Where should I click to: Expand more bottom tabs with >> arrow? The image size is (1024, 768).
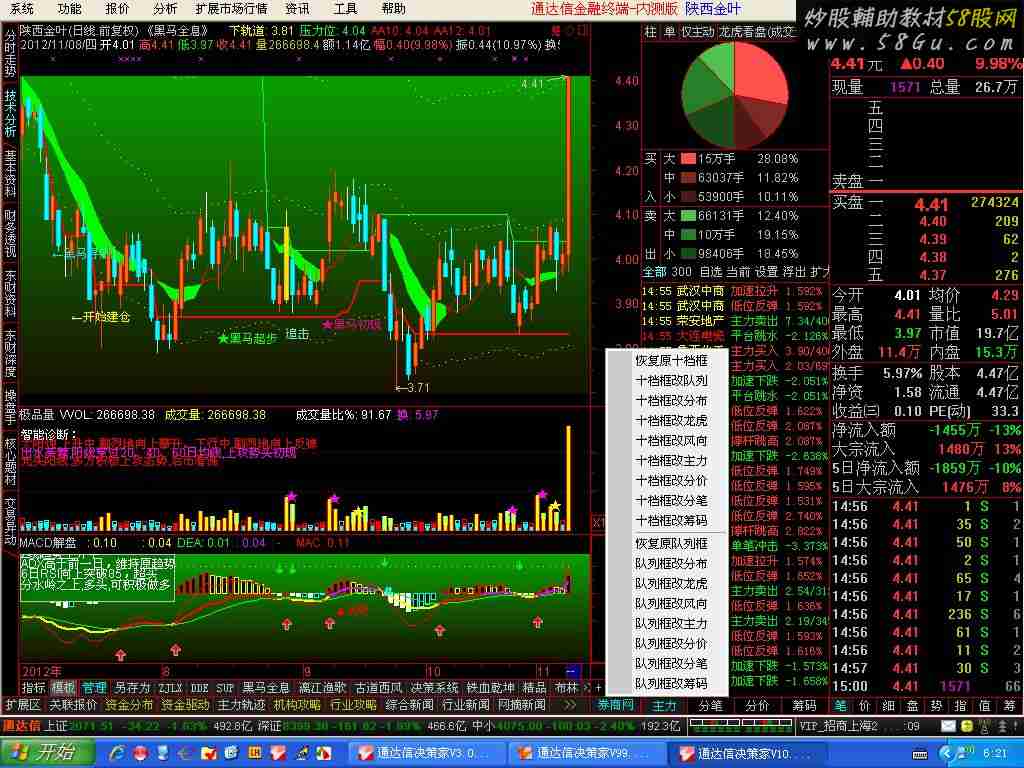pos(570,705)
